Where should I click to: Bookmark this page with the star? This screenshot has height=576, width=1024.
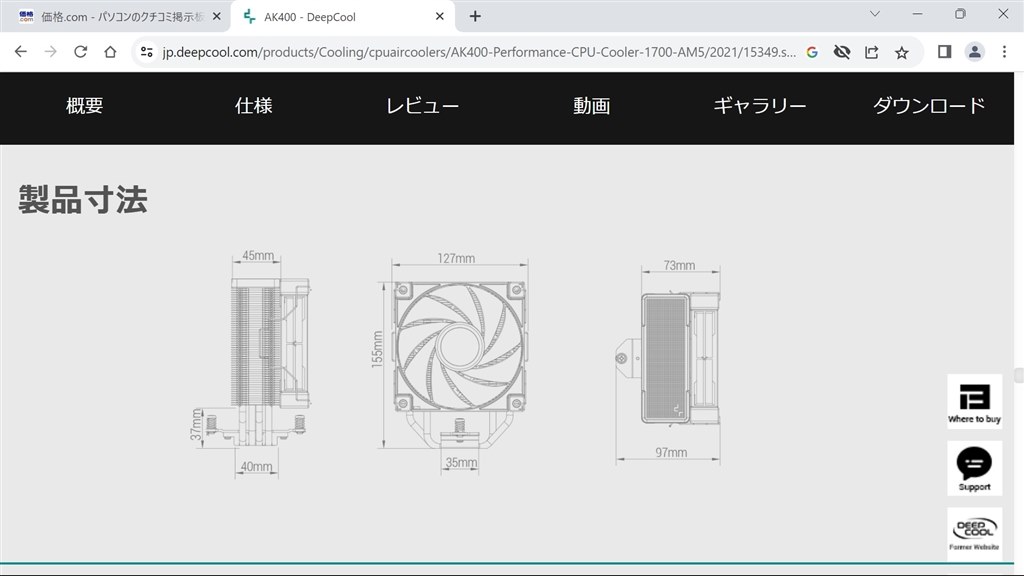901,52
